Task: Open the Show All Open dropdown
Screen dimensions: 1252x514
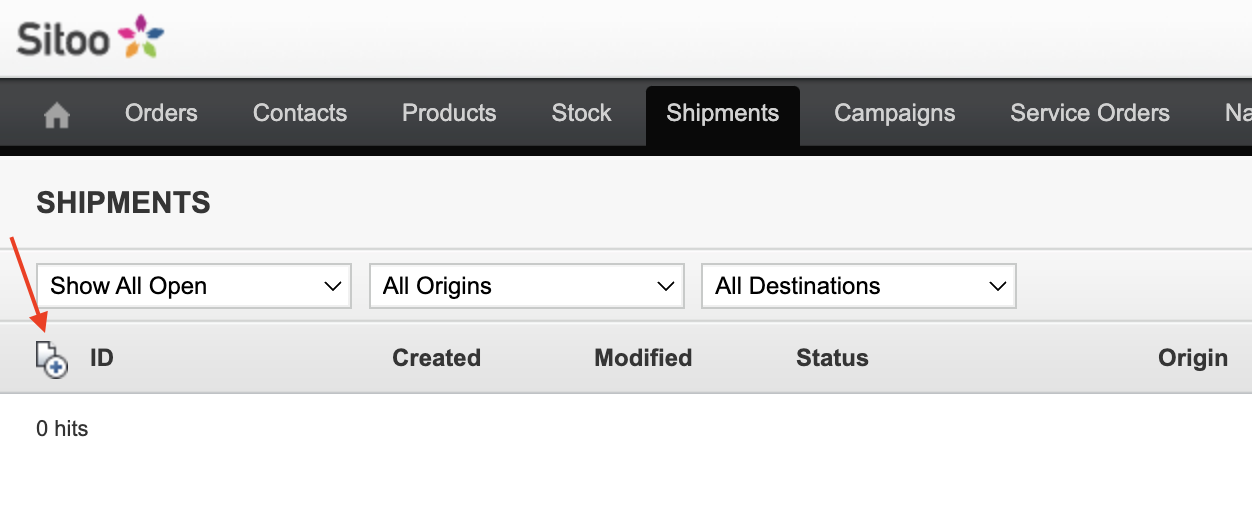Action: tap(194, 286)
